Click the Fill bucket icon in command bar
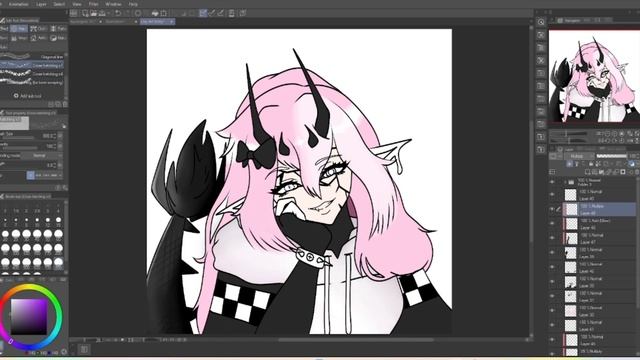Image resolution: width=640 pixels, height=360 pixels. point(155,13)
